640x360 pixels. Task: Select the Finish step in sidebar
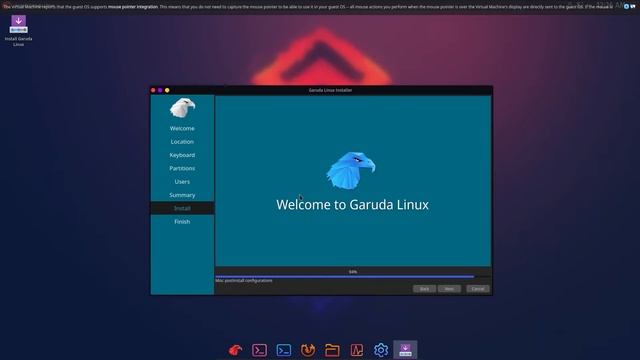click(x=182, y=222)
